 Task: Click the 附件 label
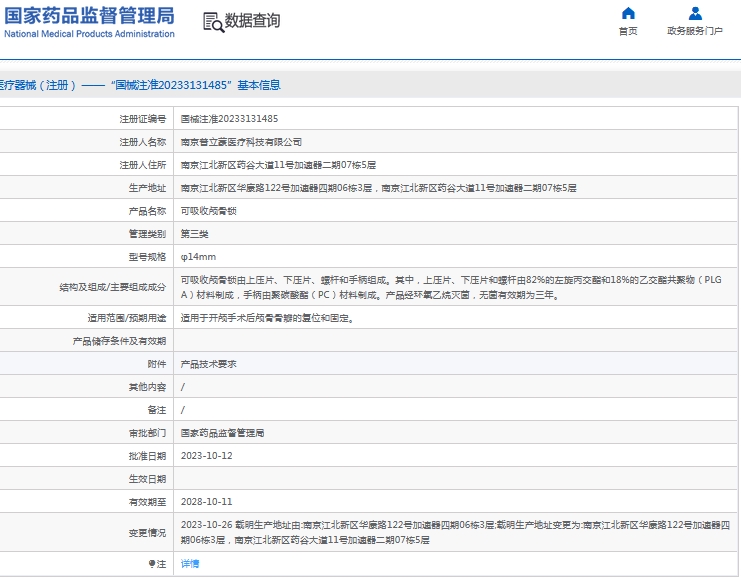click(157, 364)
